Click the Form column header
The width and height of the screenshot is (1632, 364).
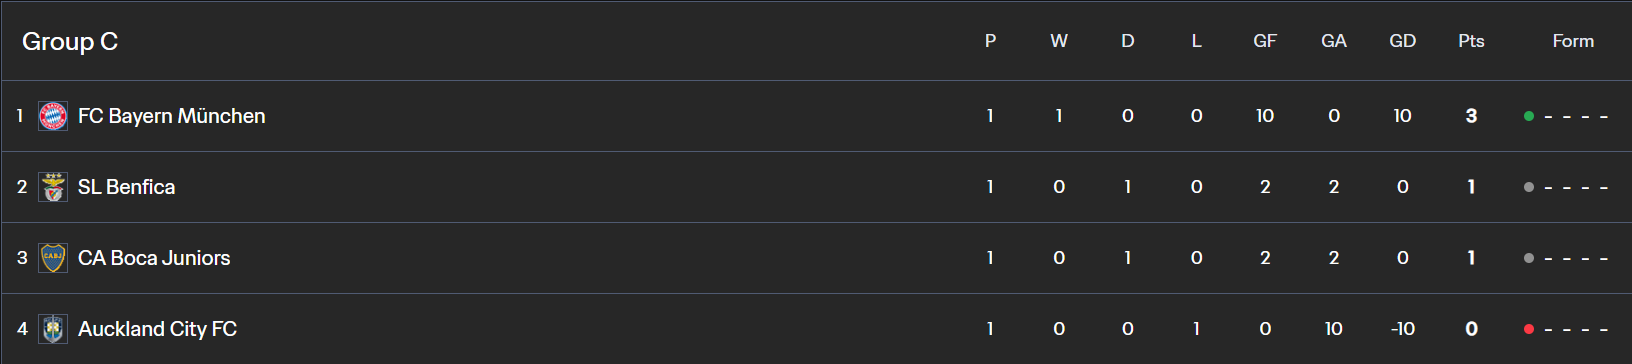(1573, 41)
